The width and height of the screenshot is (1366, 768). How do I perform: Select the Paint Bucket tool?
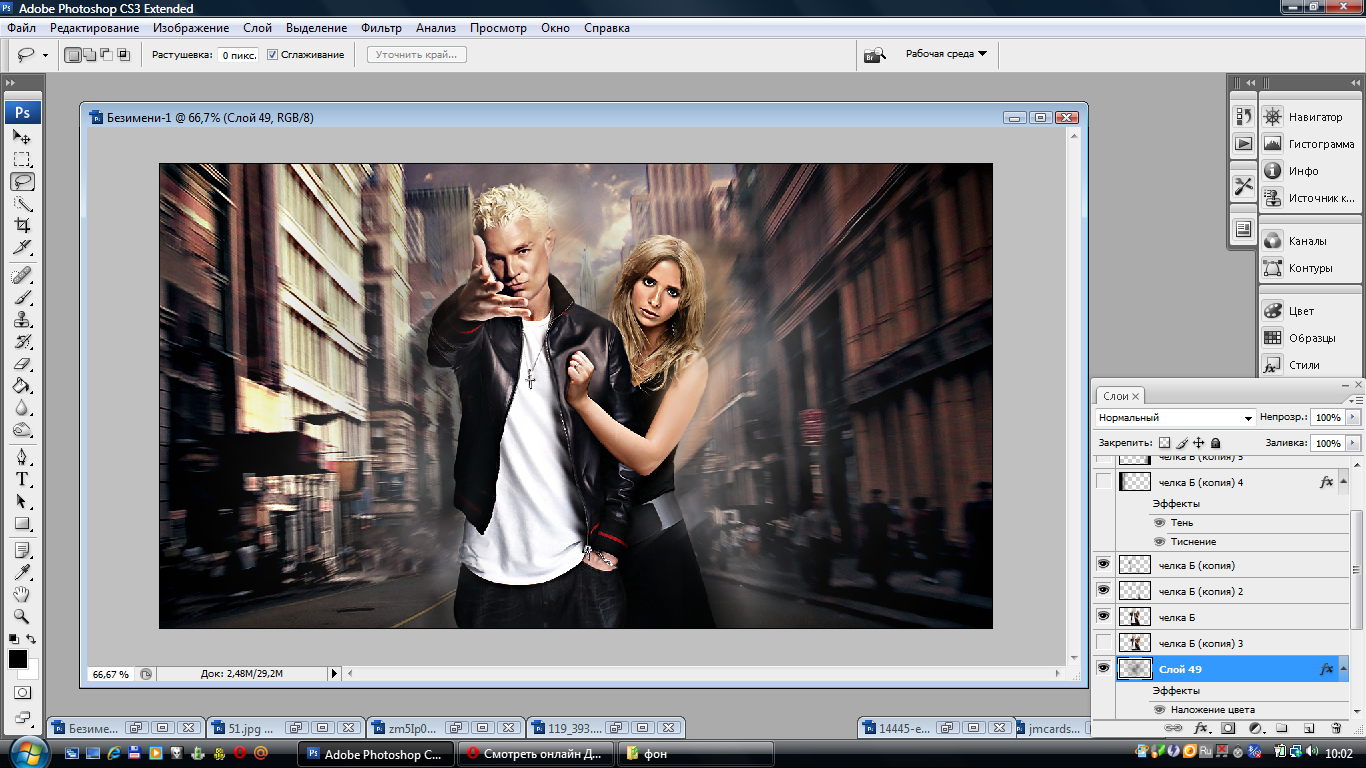point(22,385)
